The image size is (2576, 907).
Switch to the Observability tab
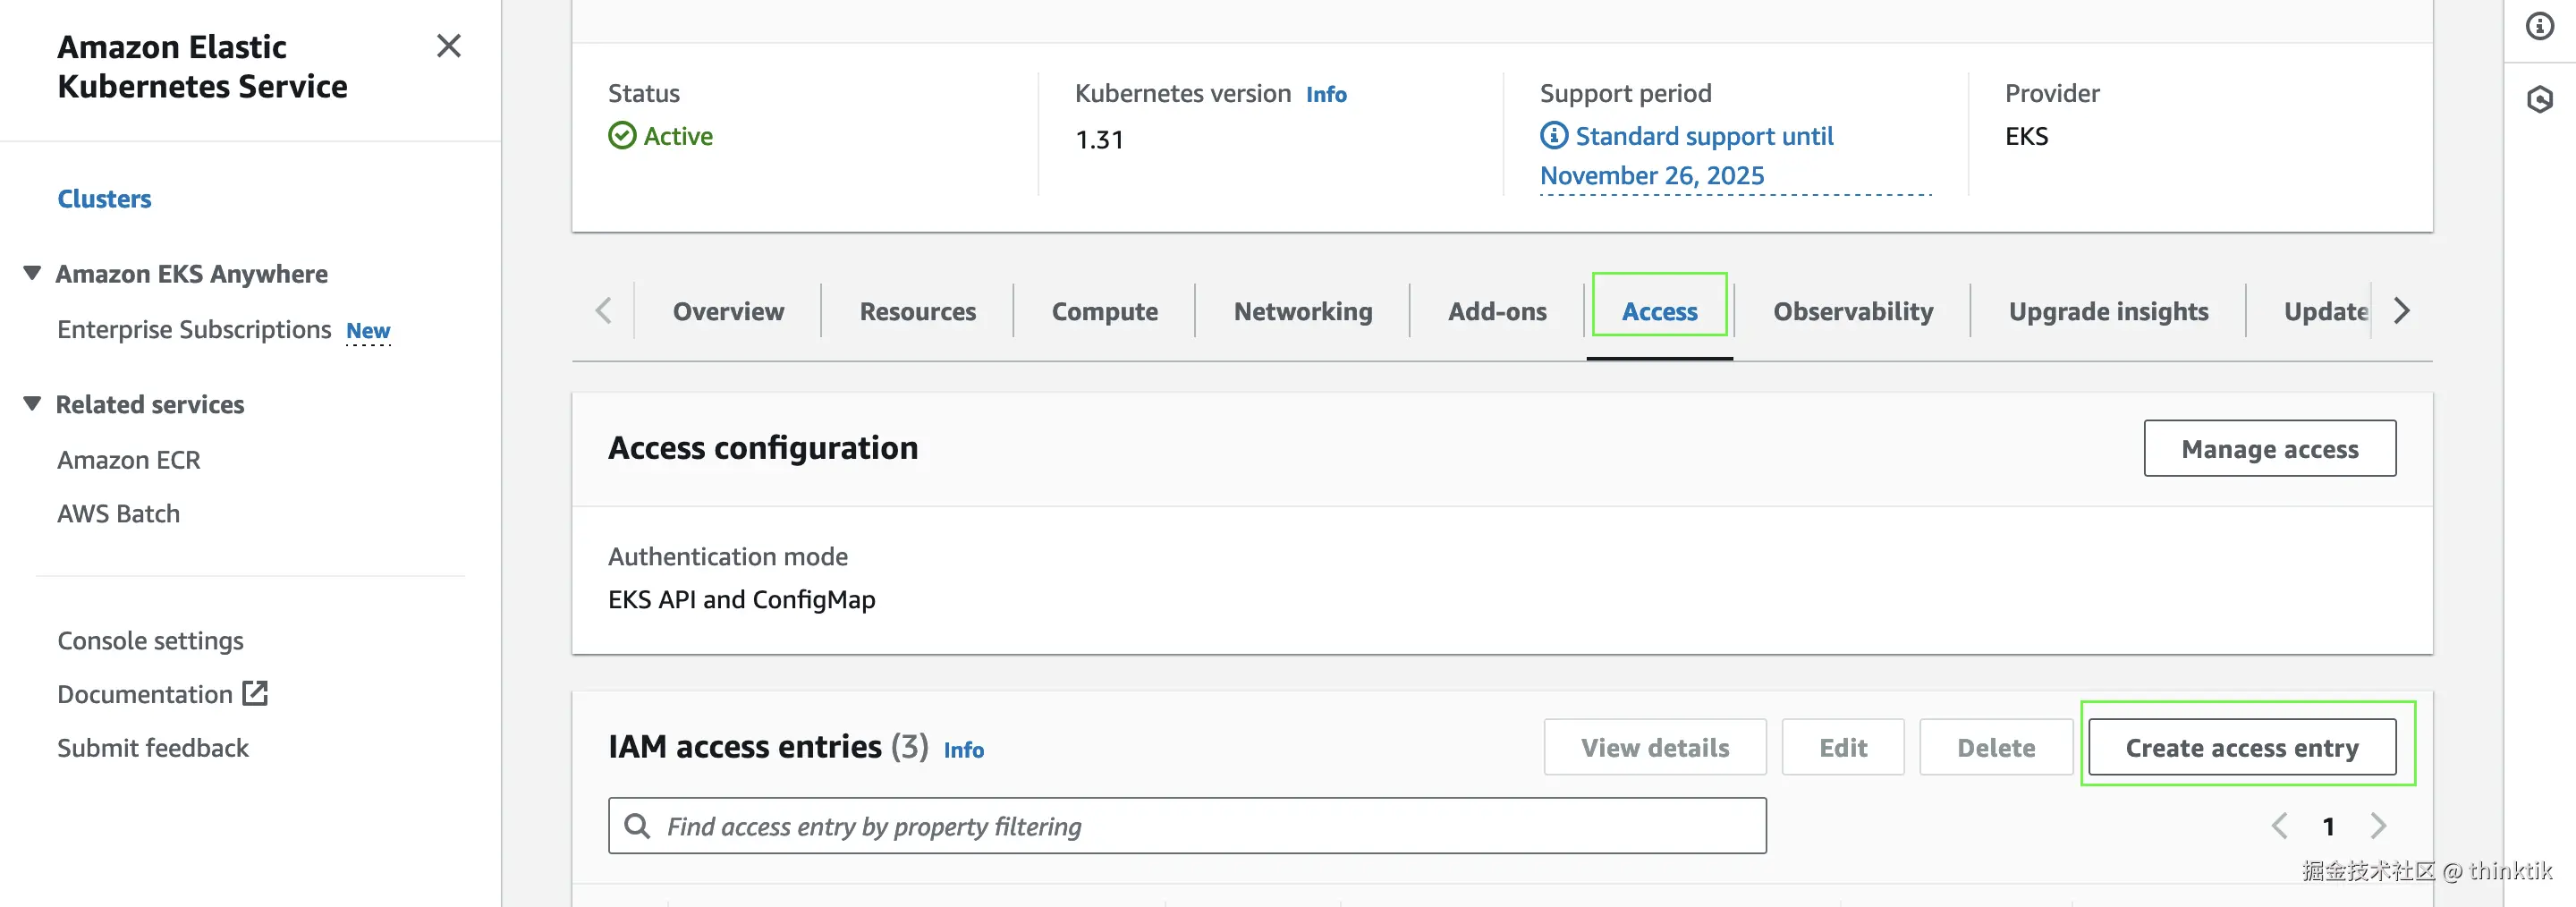1853,312
